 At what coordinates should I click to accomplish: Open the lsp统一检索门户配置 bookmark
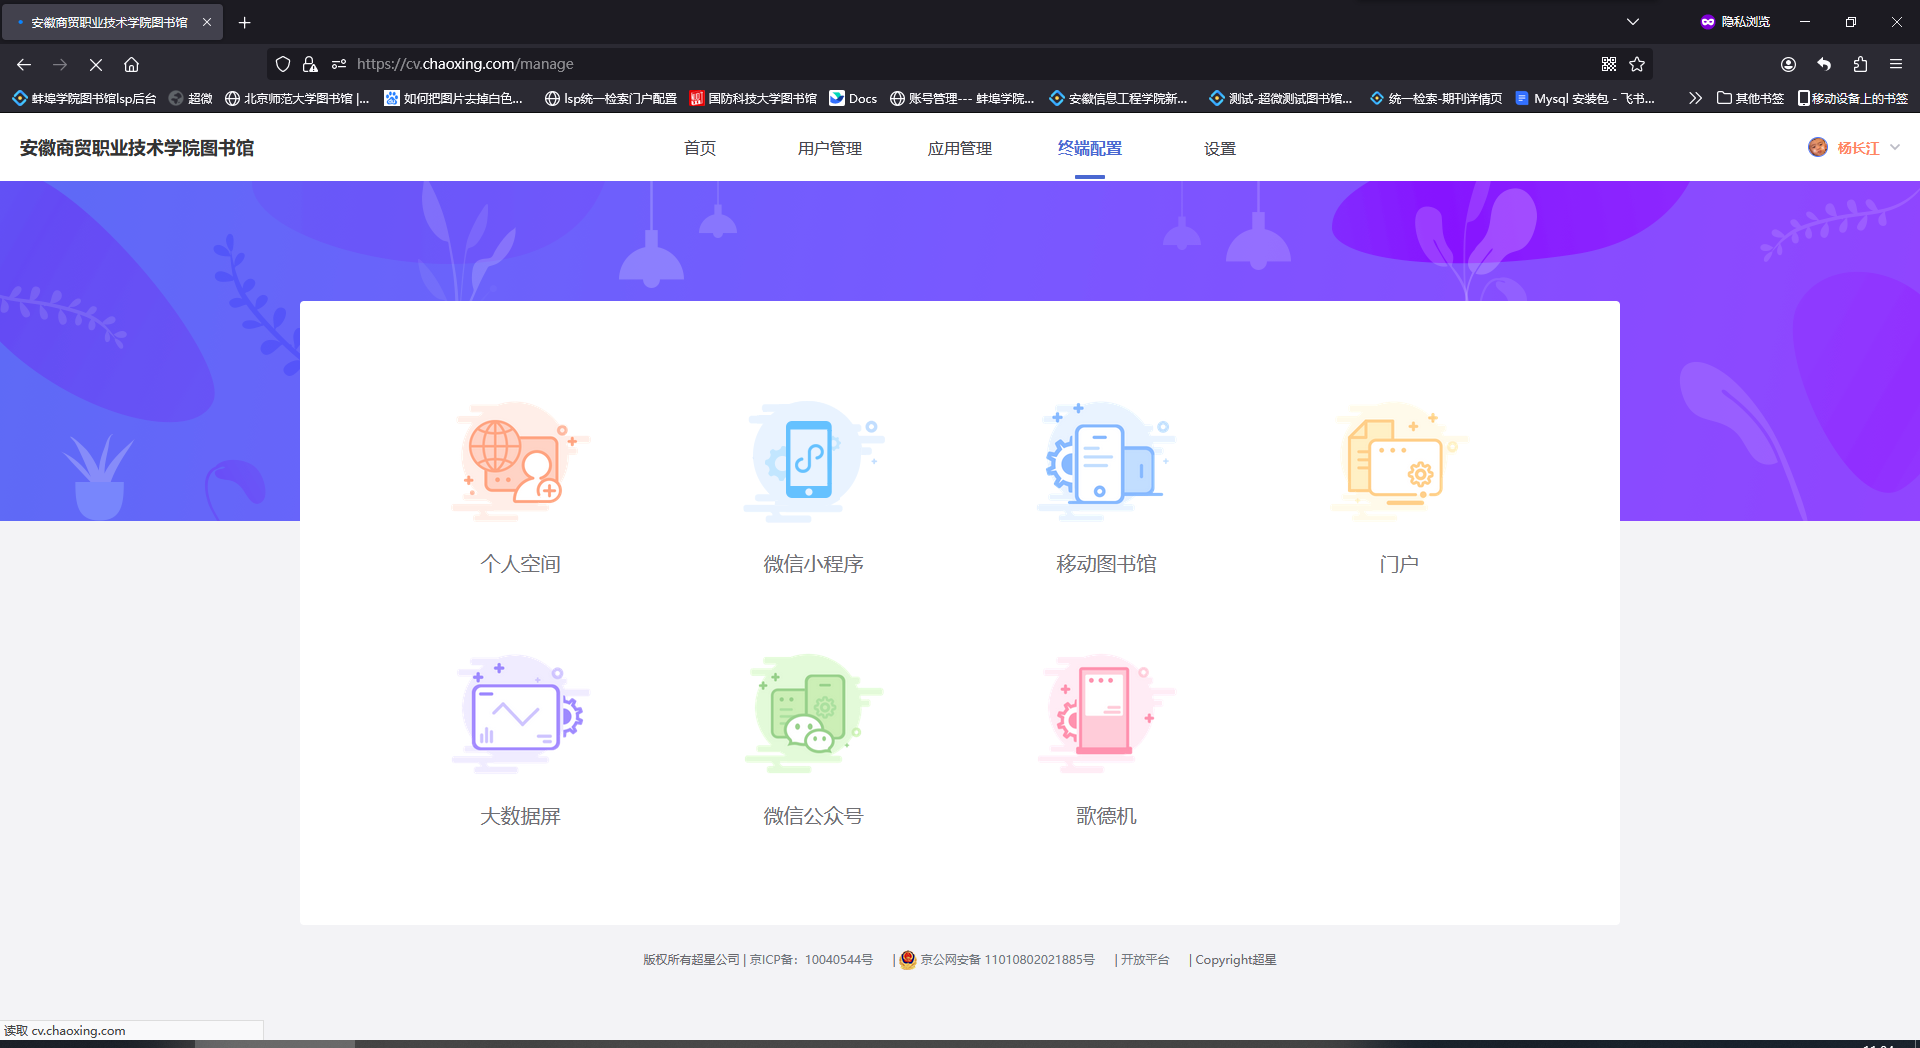coord(611,98)
